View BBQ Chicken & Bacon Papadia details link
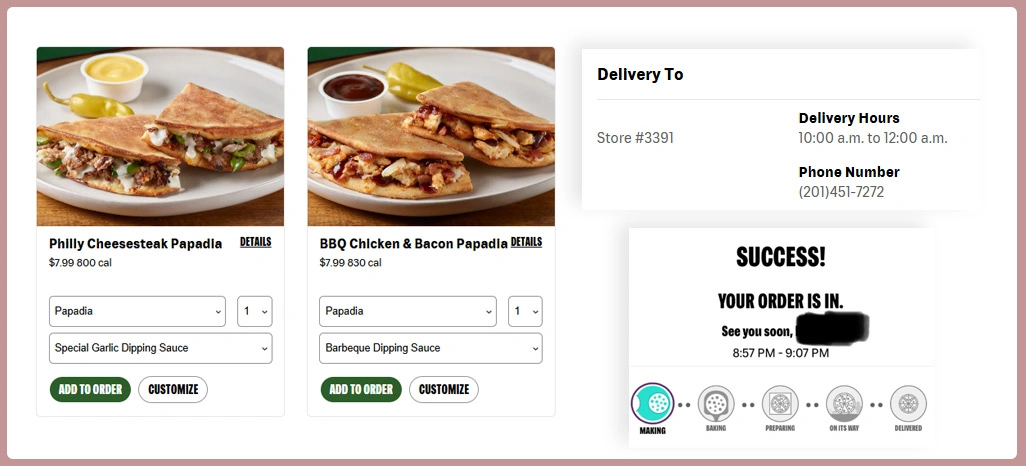 point(526,242)
